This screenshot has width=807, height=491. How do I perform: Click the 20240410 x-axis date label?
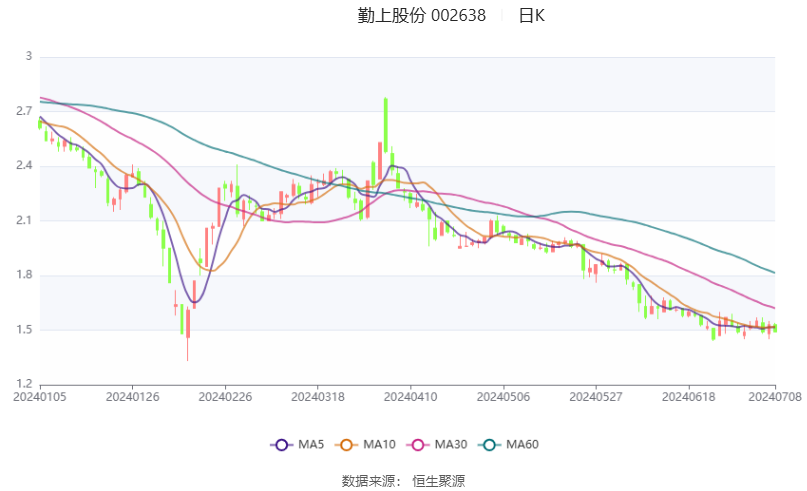click(410, 397)
